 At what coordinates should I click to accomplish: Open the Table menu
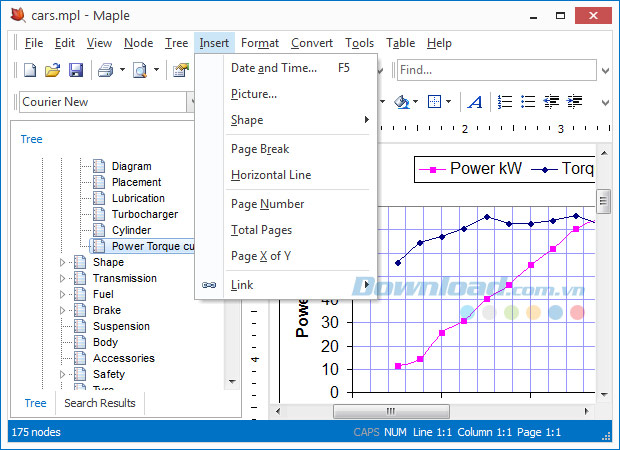click(401, 43)
